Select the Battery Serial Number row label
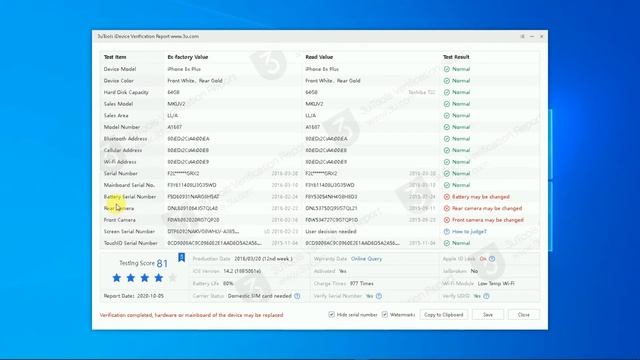Screen dimensions: 640x360 click(130, 197)
